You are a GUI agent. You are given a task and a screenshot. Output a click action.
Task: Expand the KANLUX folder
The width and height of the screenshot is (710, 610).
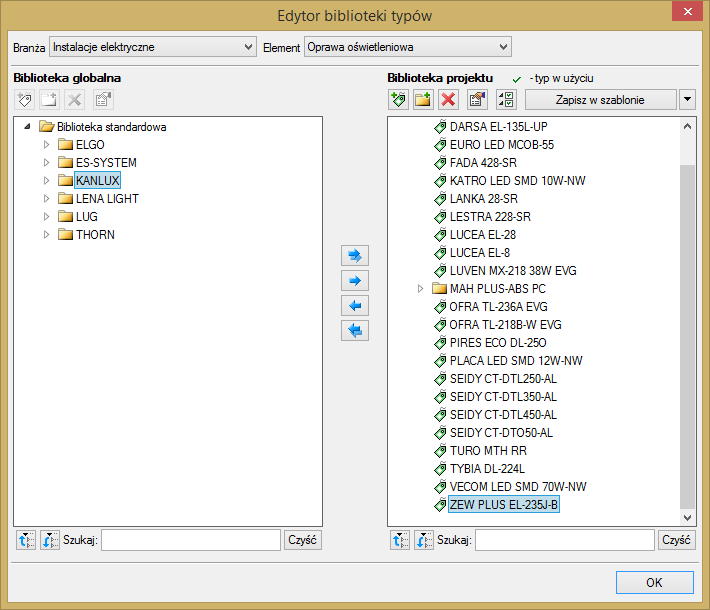coord(46,181)
